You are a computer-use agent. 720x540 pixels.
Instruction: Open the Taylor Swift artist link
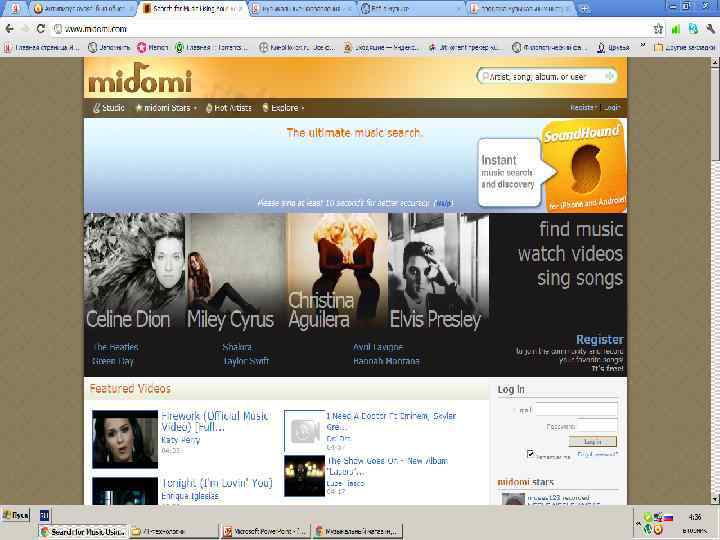point(247,361)
